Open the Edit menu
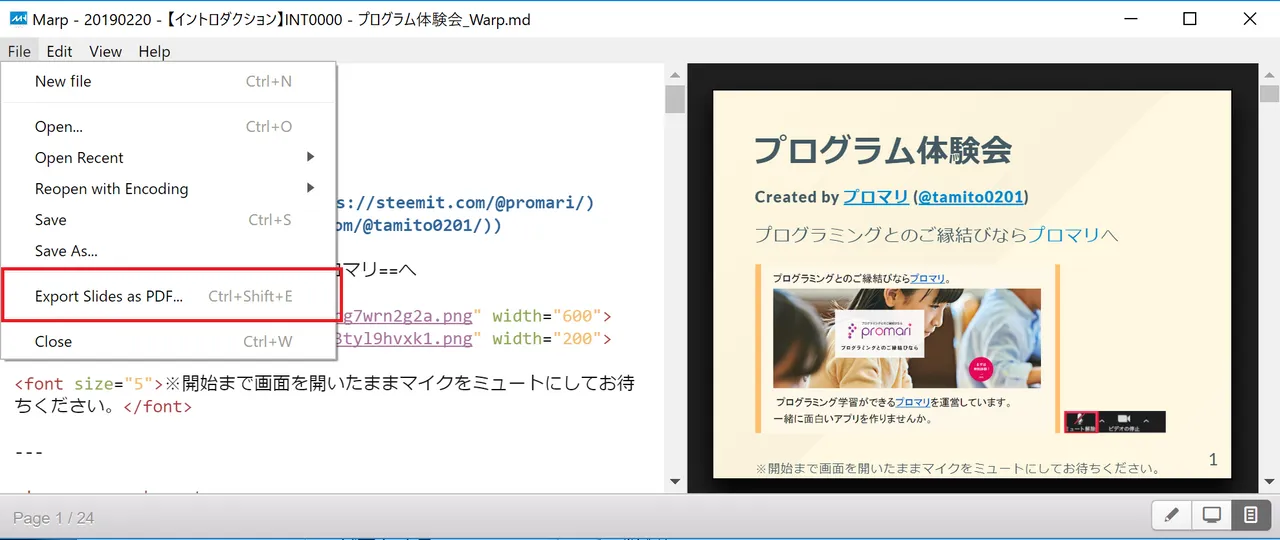Viewport: 1280px width, 540px height. [59, 51]
